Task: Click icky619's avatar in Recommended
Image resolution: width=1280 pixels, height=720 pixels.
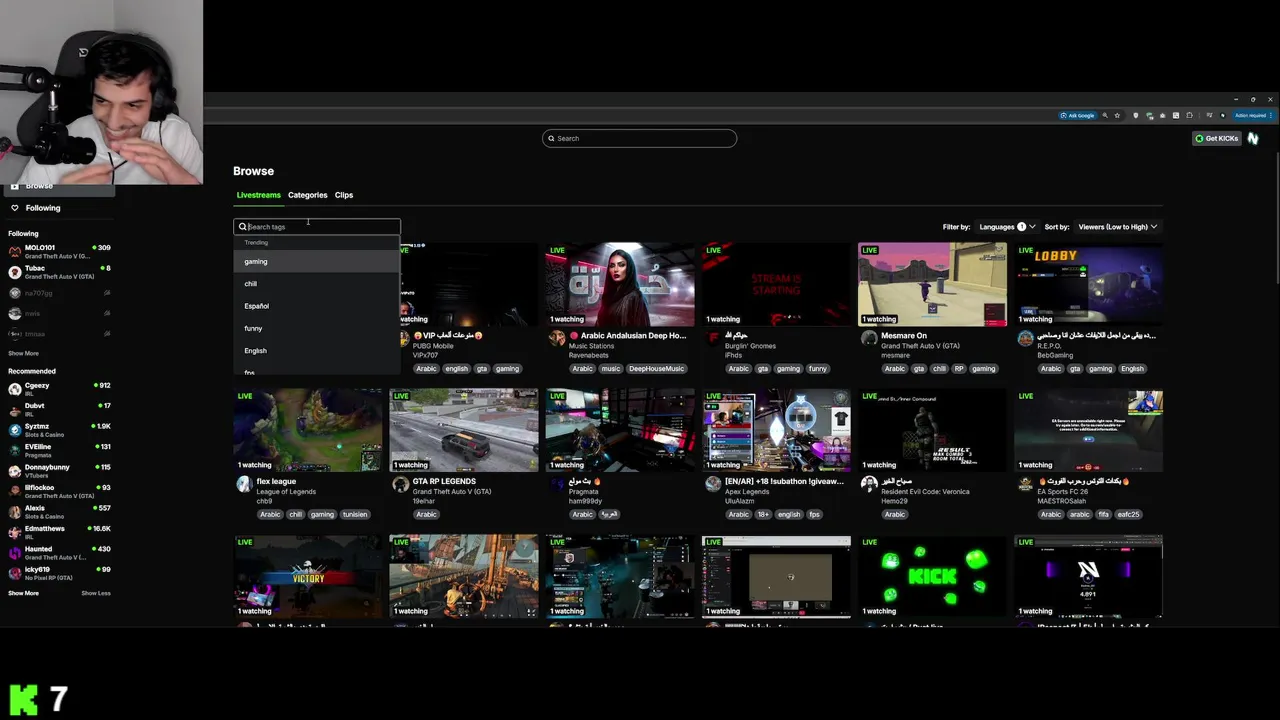Action: (x=15, y=573)
